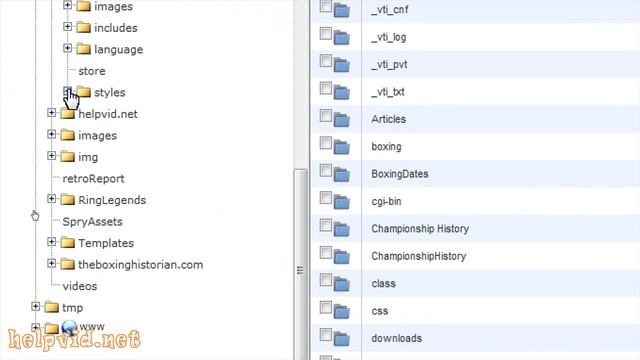640x360 pixels.
Task: Open the retroReport tree item
Action: [x=93, y=179]
